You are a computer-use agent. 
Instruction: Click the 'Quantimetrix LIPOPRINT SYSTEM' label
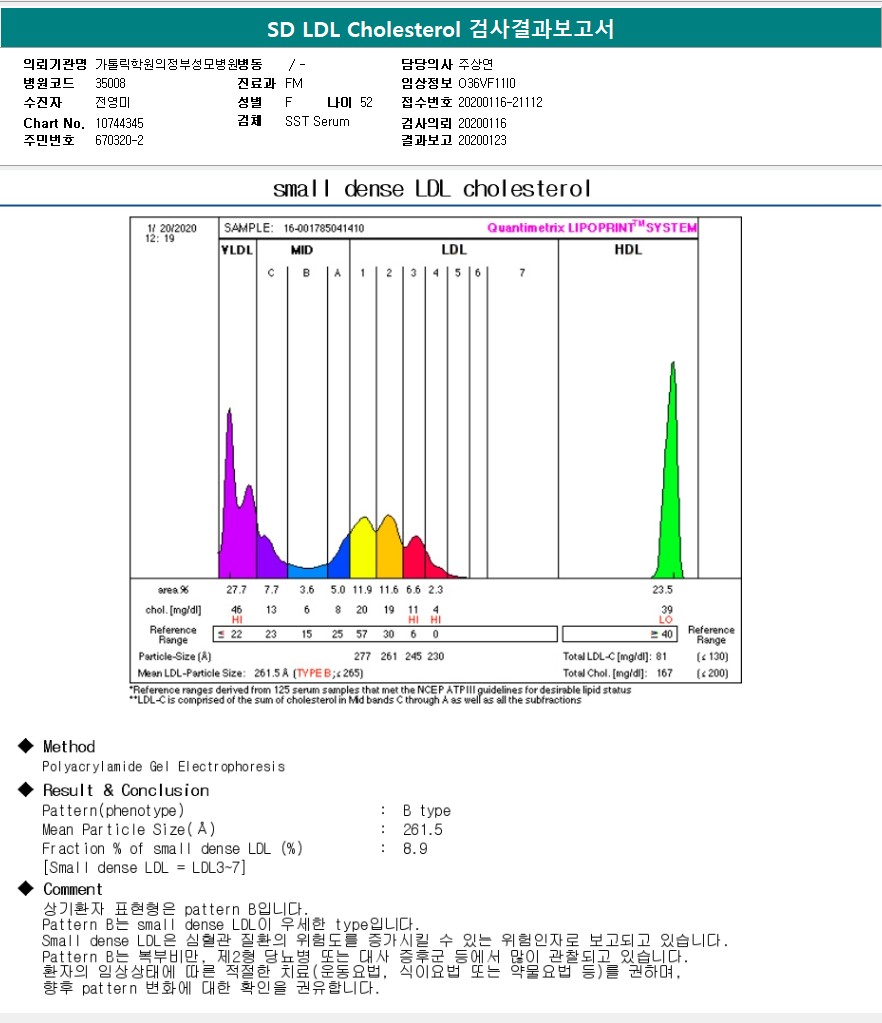[592, 228]
